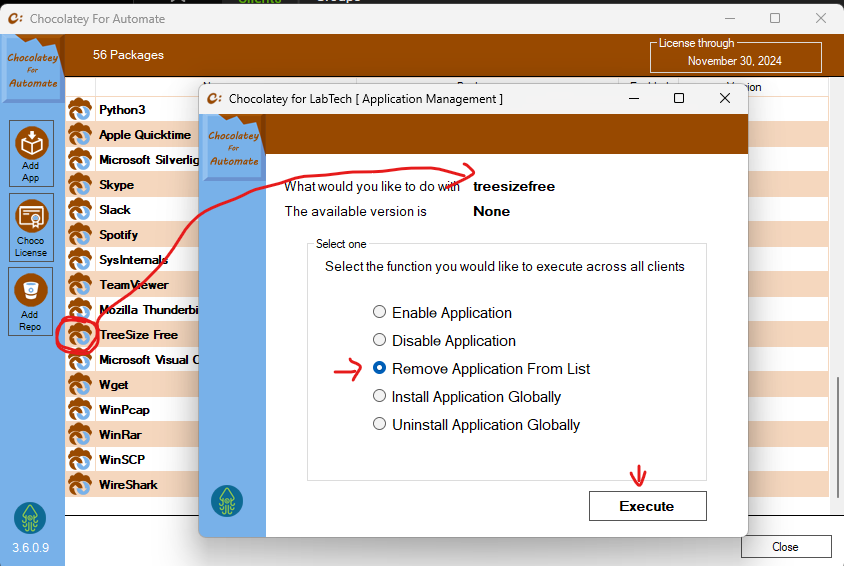Click the Wget package icon
This screenshot has height=566, width=844.
(80, 385)
